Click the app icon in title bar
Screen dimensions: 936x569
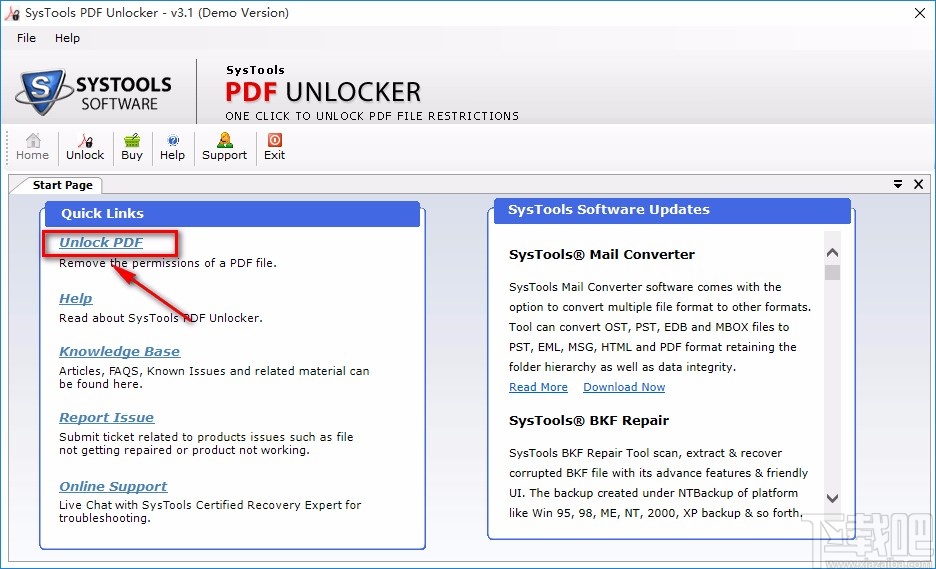[x=12, y=13]
